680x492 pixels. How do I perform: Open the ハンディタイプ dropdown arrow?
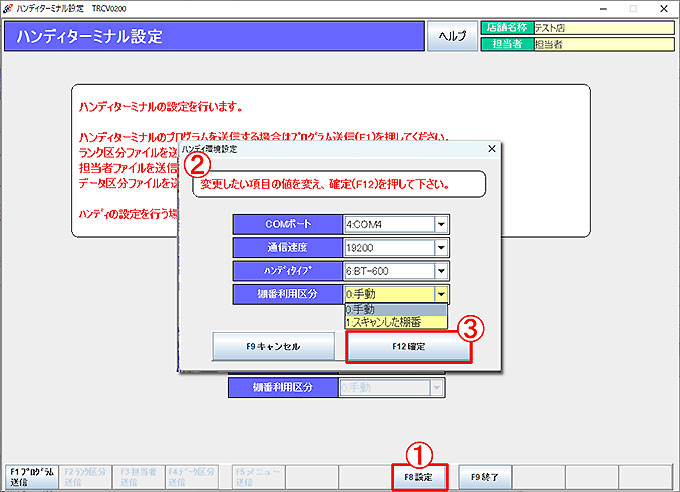441,271
